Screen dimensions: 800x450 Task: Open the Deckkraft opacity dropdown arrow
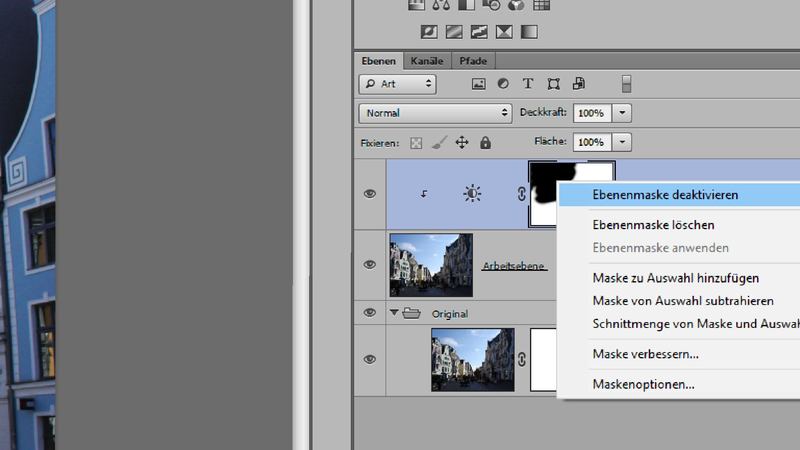pos(623,113)
